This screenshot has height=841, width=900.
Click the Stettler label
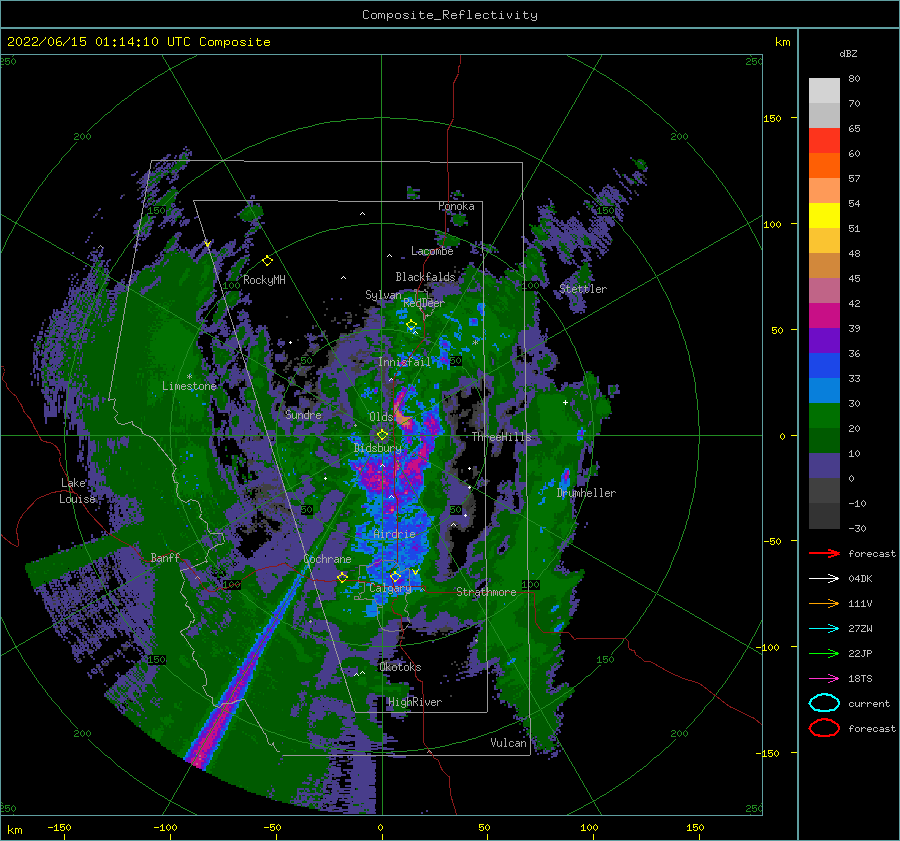[583, 289]
